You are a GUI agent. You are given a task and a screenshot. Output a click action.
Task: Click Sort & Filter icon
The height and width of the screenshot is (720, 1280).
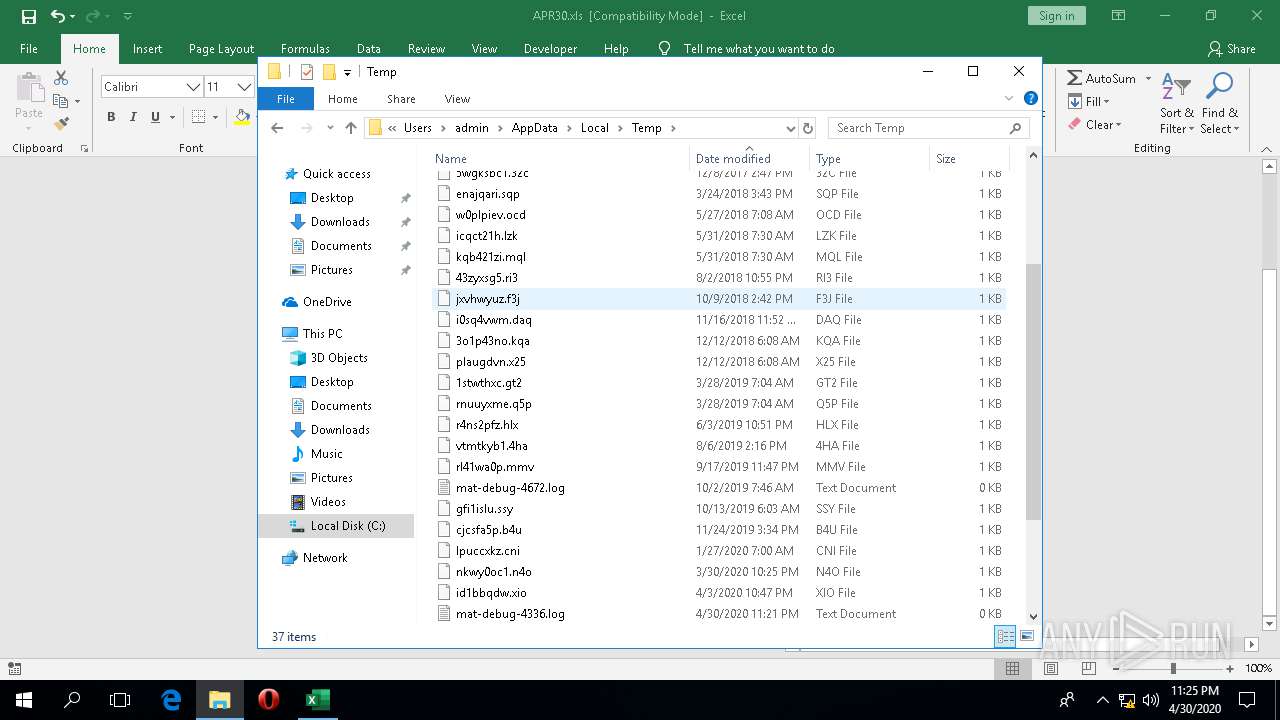[1176, 103]
